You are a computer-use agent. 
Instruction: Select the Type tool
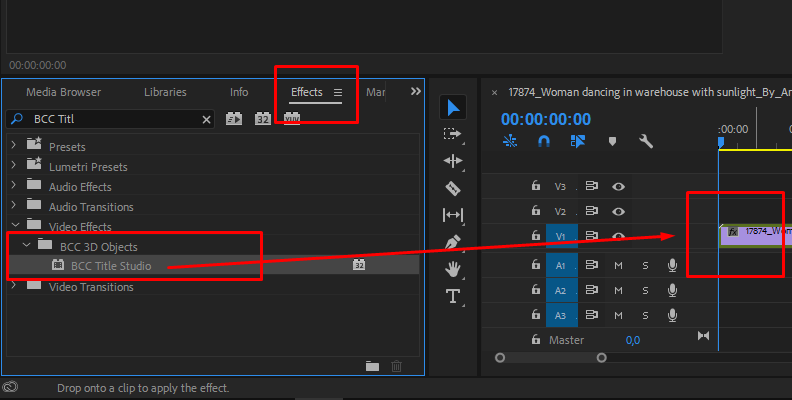click(453, 296)
